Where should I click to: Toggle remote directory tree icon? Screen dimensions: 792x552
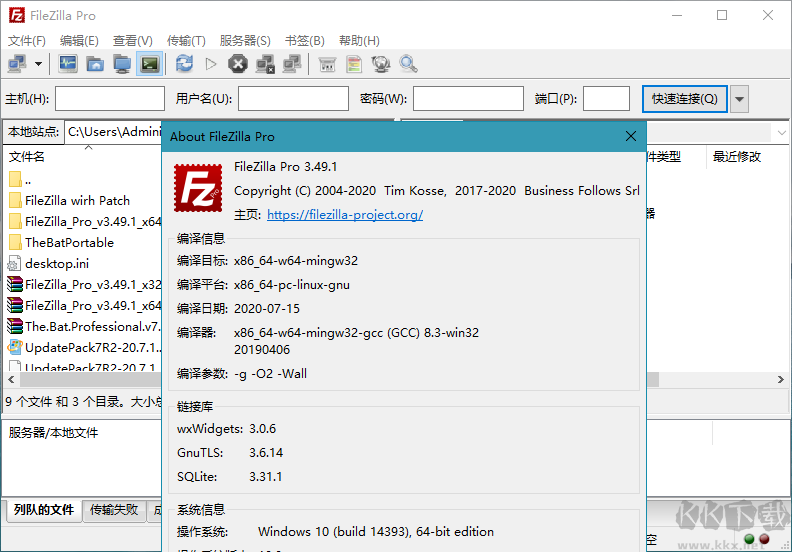[x=122, y=64]
